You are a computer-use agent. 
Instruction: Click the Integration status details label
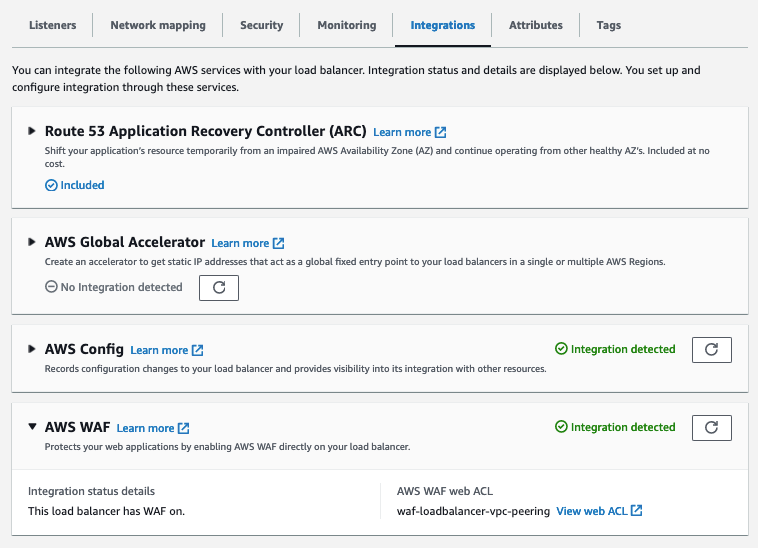click(91, 491)
